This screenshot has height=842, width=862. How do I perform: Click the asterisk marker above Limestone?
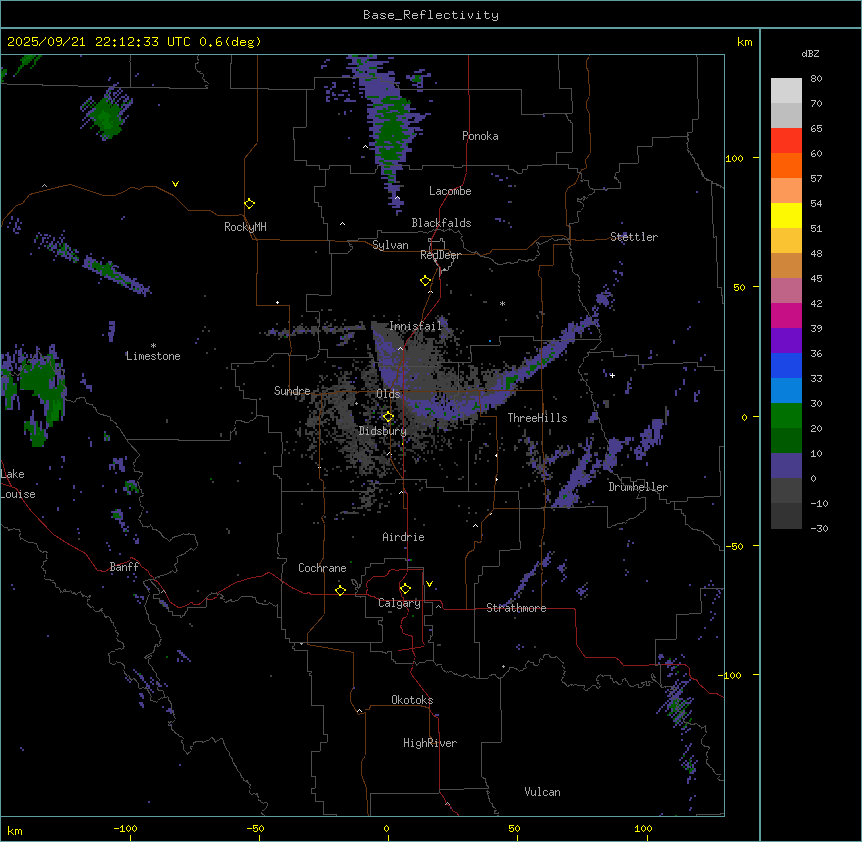pyautogui.click(x=153, y=346)
